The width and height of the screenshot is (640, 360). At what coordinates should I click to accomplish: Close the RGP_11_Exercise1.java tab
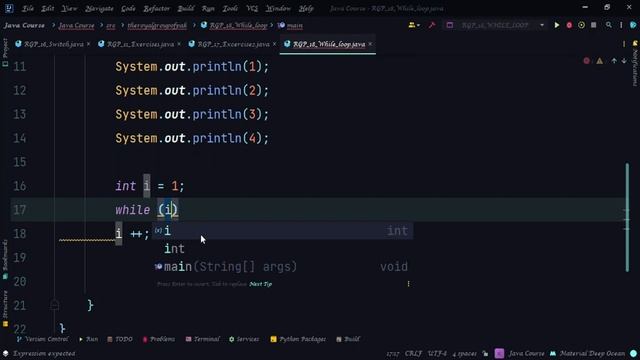pos(179,44)
